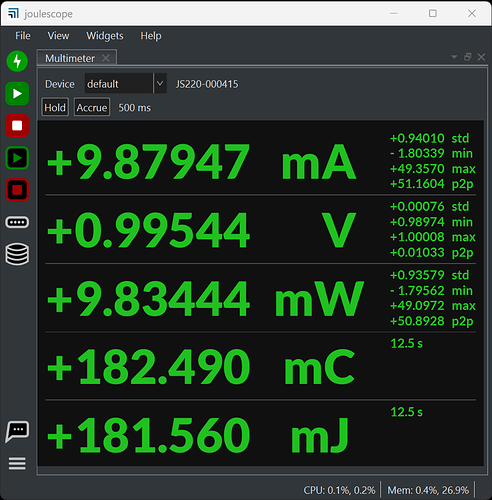Open the dock panel options triangle dropdown
Screen dimensions: 492x500
pyautogui.click(x=454, y=57)
